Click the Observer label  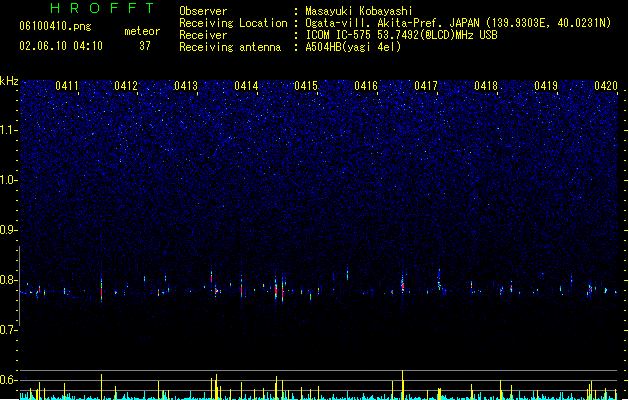[x=203, y=11]
